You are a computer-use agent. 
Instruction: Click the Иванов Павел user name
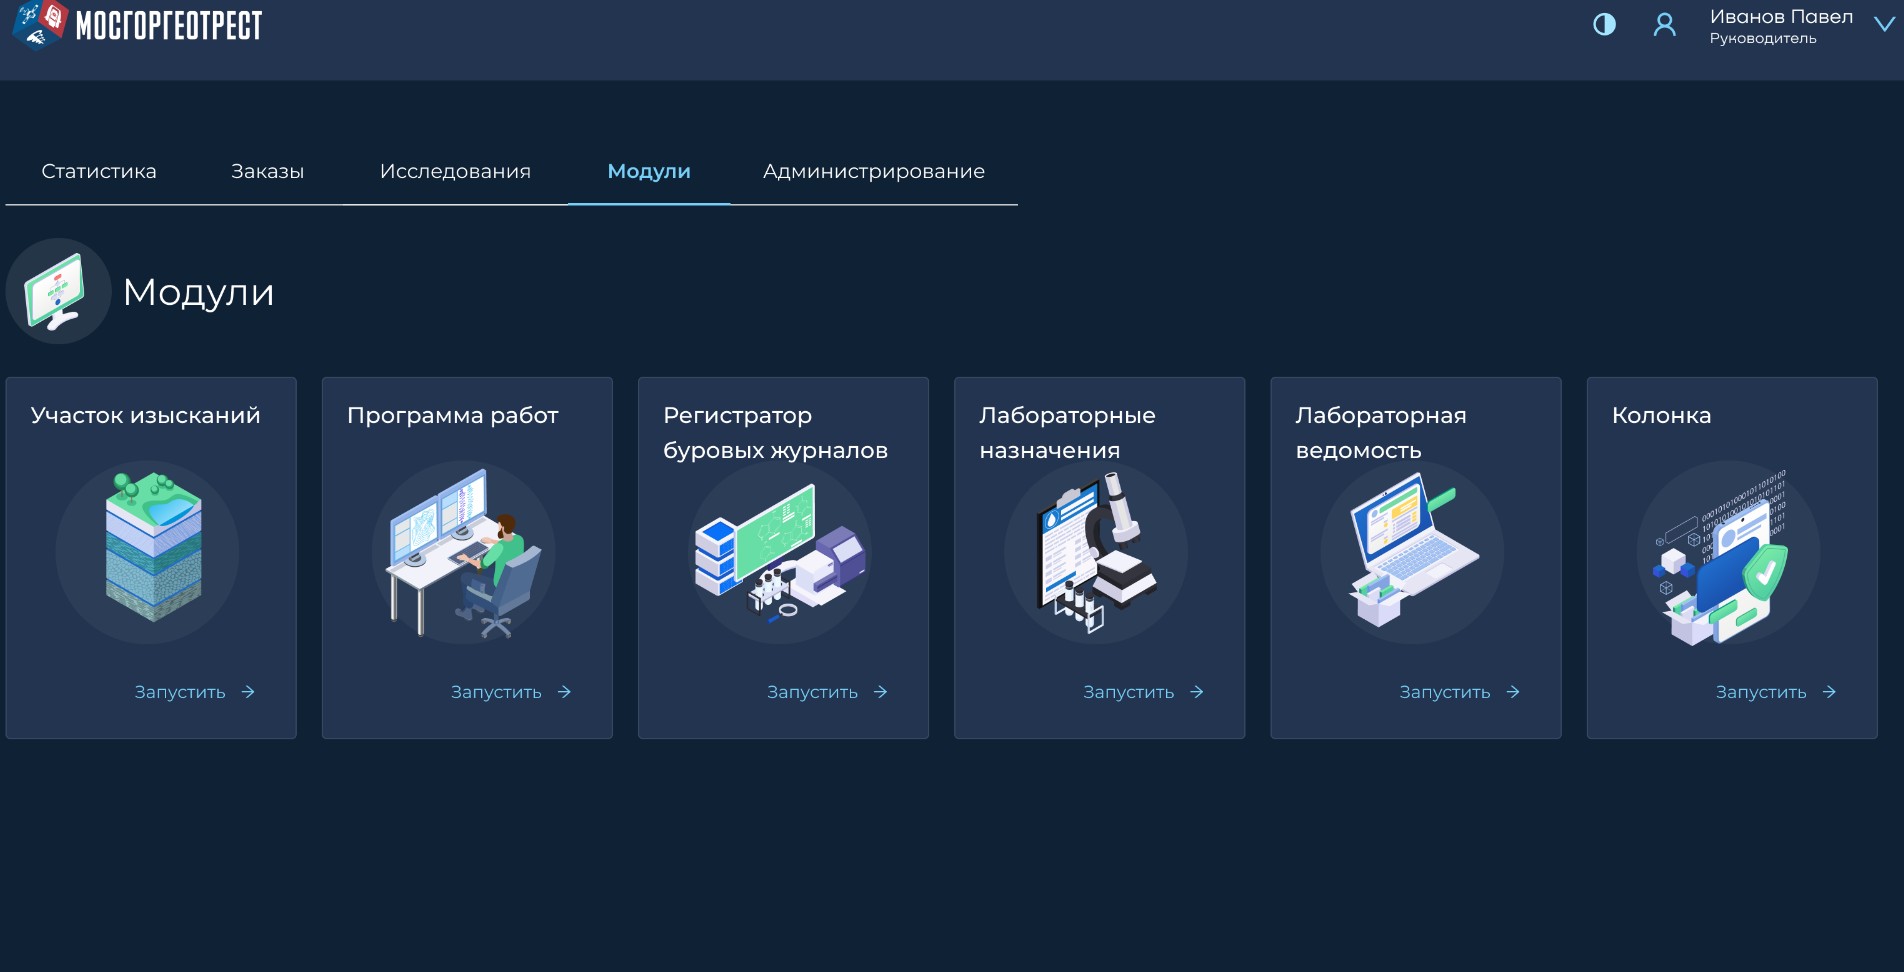pyautogui.click(x=1781, y=17)
